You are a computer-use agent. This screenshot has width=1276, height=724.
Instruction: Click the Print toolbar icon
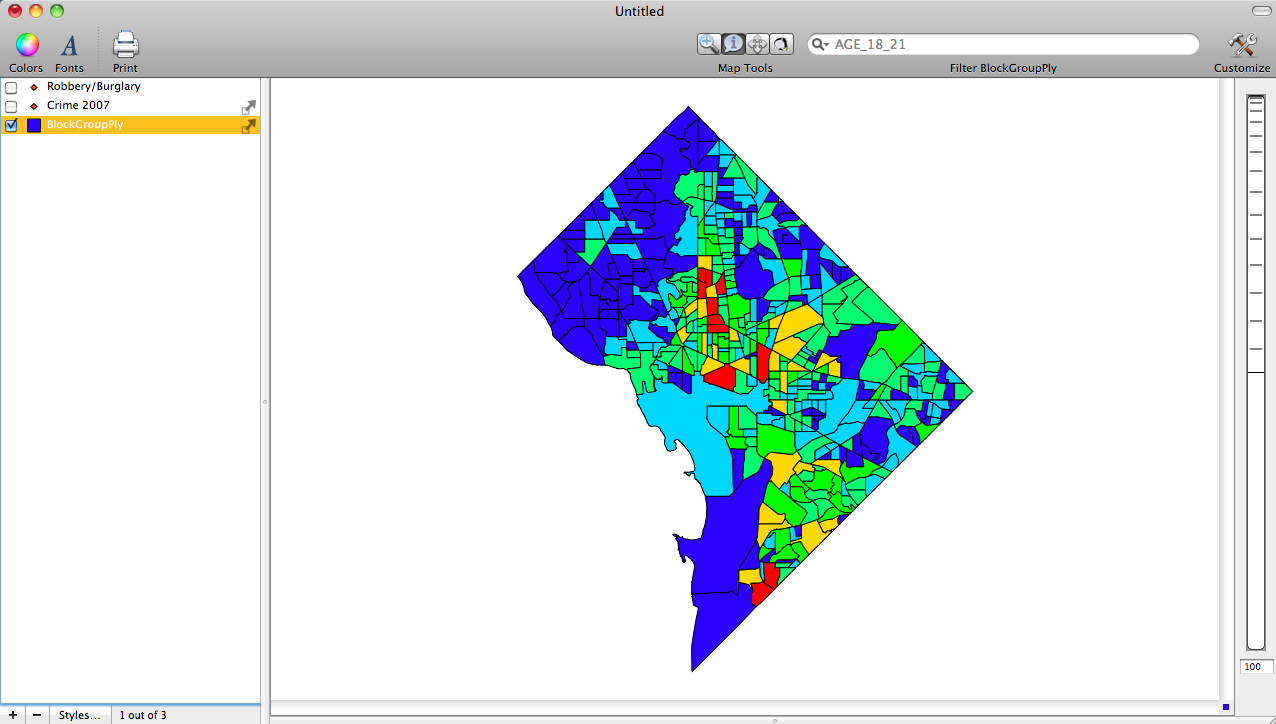125,45
